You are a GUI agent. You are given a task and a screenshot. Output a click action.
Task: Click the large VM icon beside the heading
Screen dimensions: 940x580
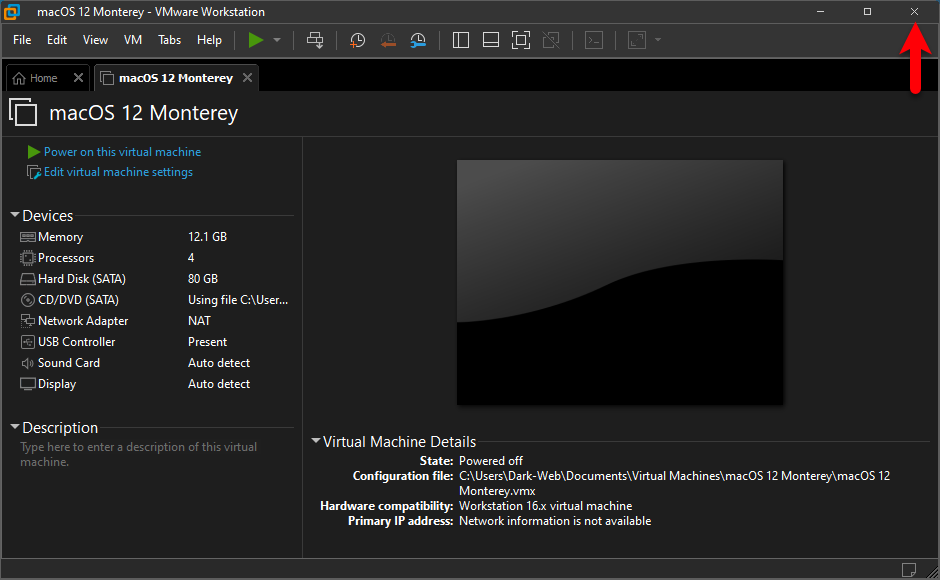point(23,112)
